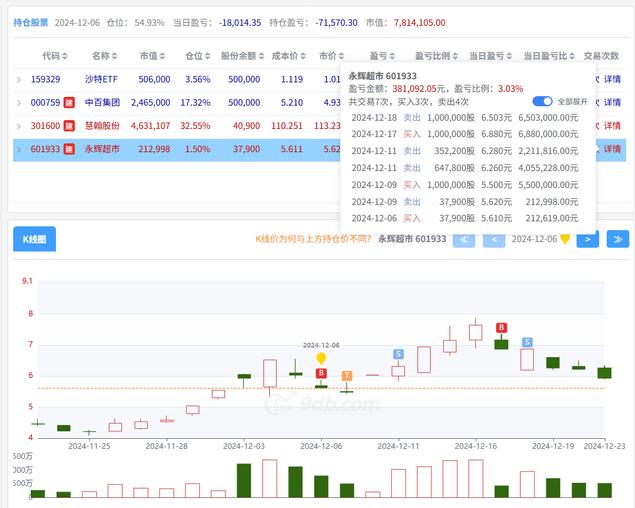Expand the 永辉超市 601933 row

[19, 149]
